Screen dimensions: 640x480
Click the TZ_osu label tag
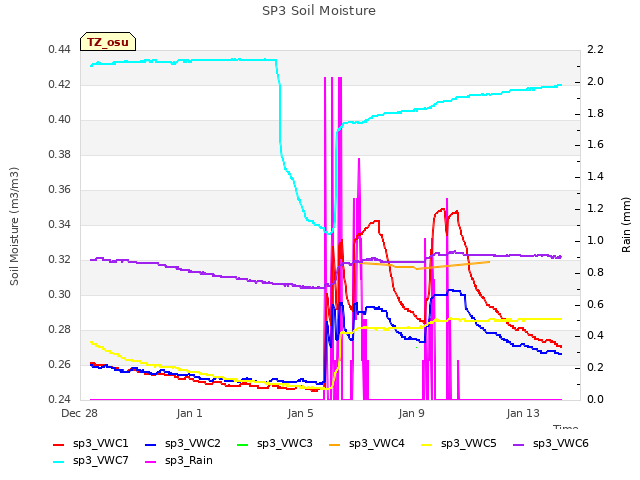(x=108, y=42)
